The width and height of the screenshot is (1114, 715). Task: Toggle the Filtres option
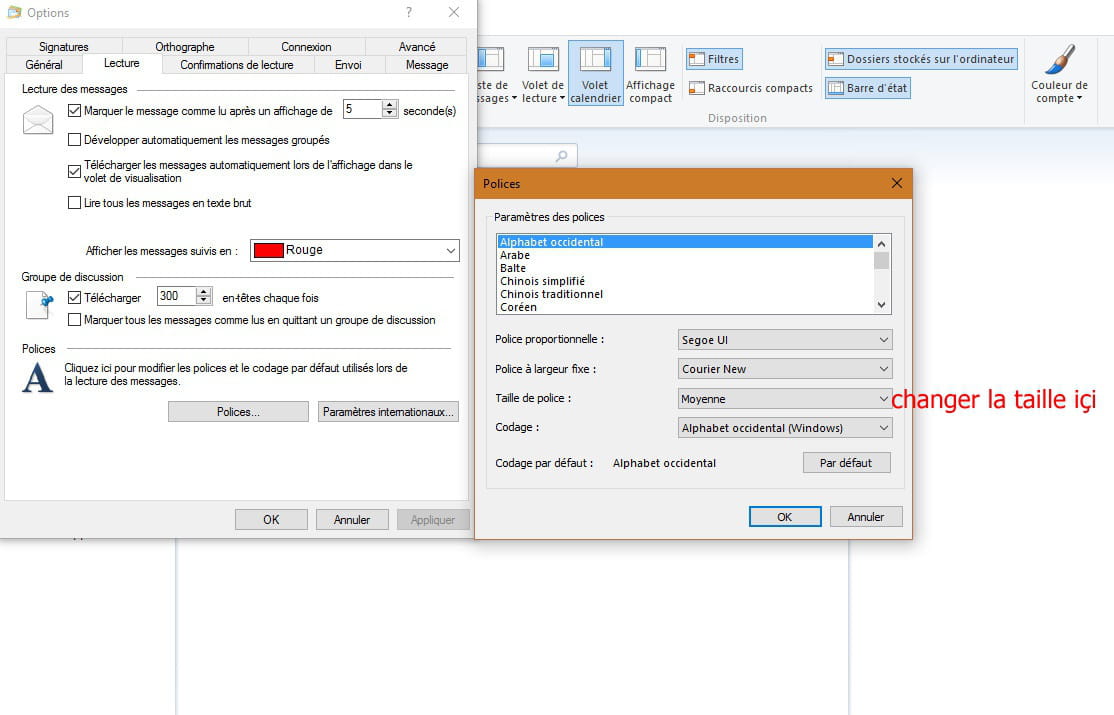(713, 58)
